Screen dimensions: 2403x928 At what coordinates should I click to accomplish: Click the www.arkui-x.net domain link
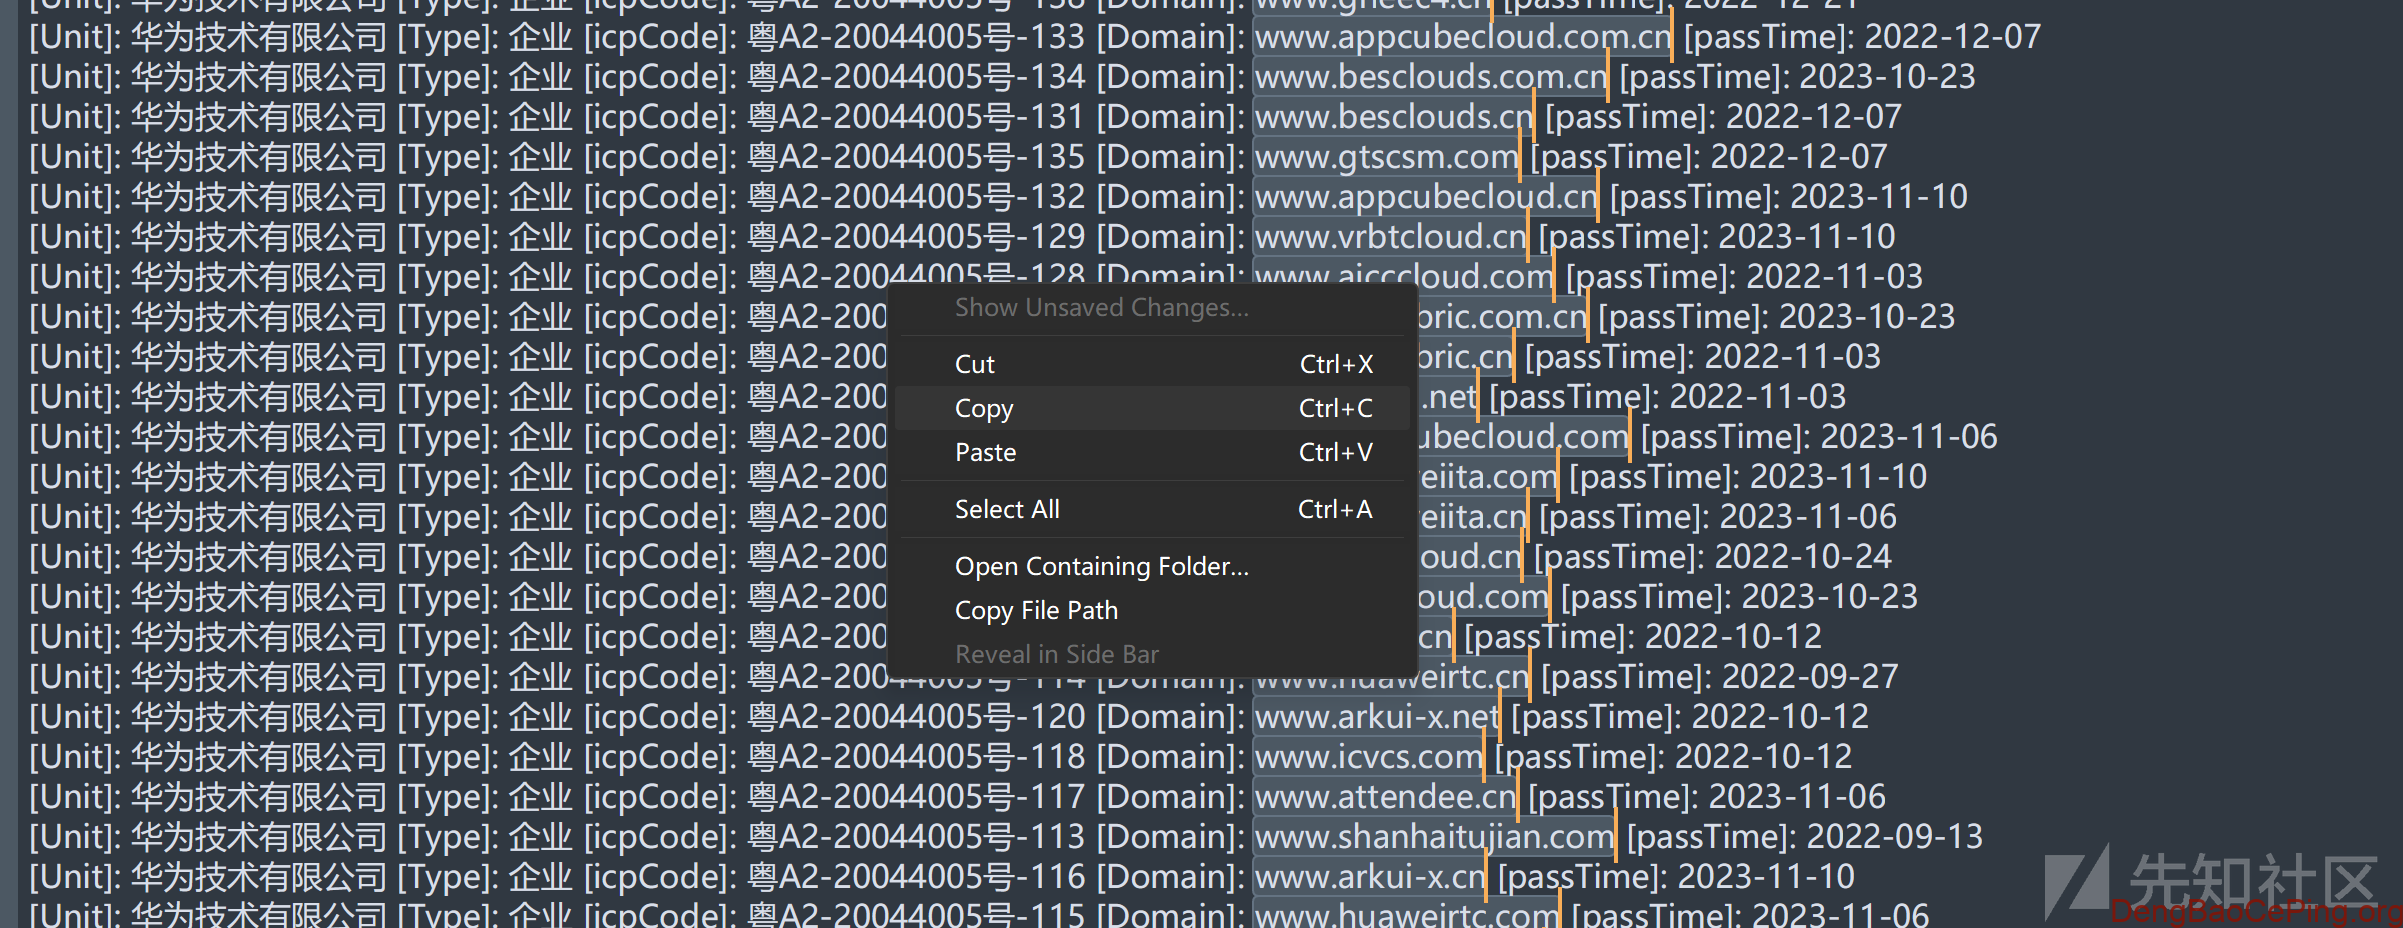1376,717
